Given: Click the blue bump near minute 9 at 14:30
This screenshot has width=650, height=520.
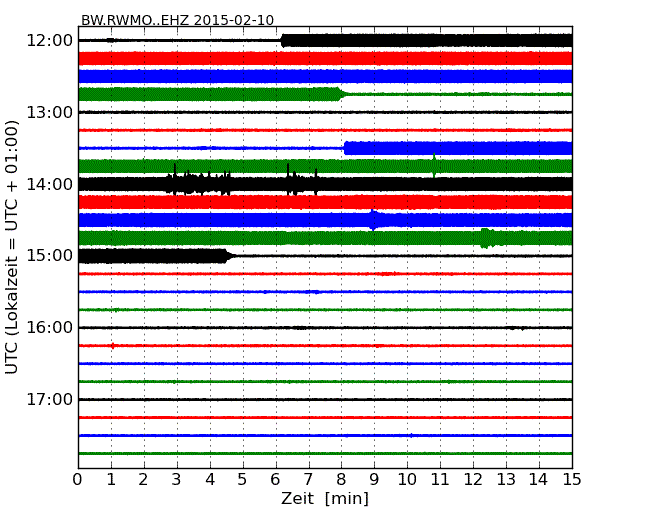Looking at the screenshot, I should tap(374, 220).
